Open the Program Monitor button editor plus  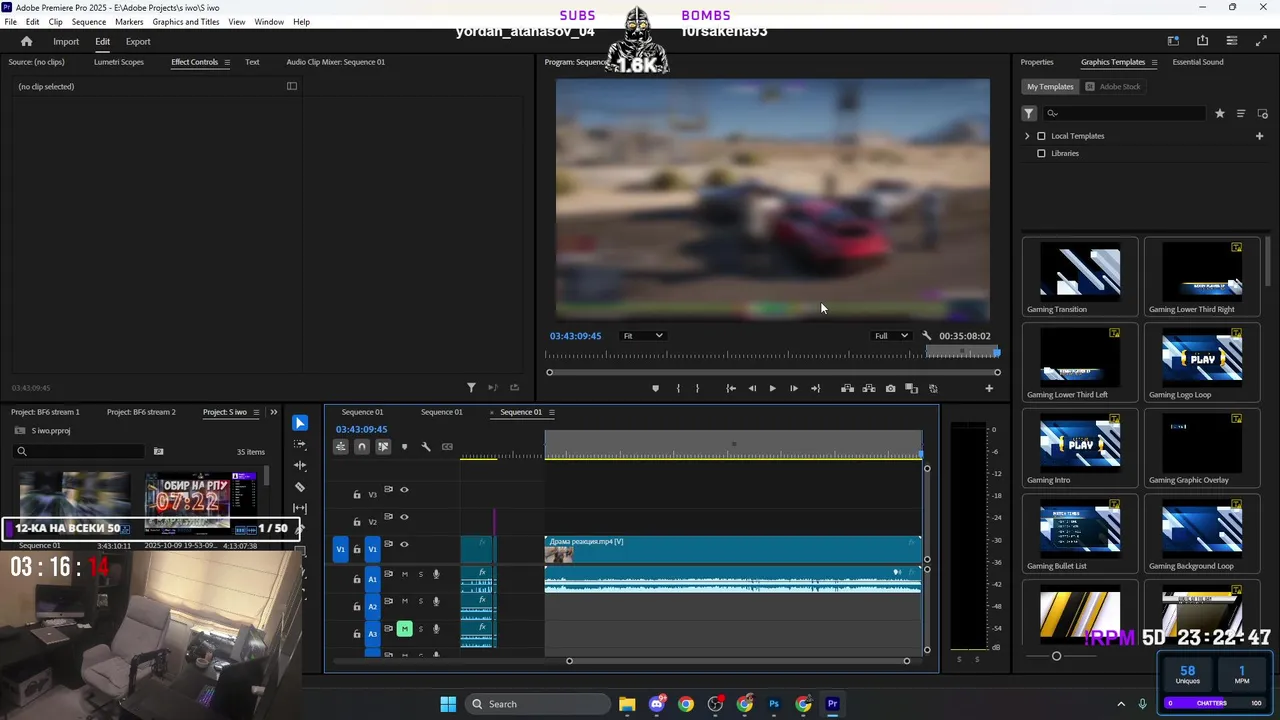pyautogui.click(x=989, y=388)
